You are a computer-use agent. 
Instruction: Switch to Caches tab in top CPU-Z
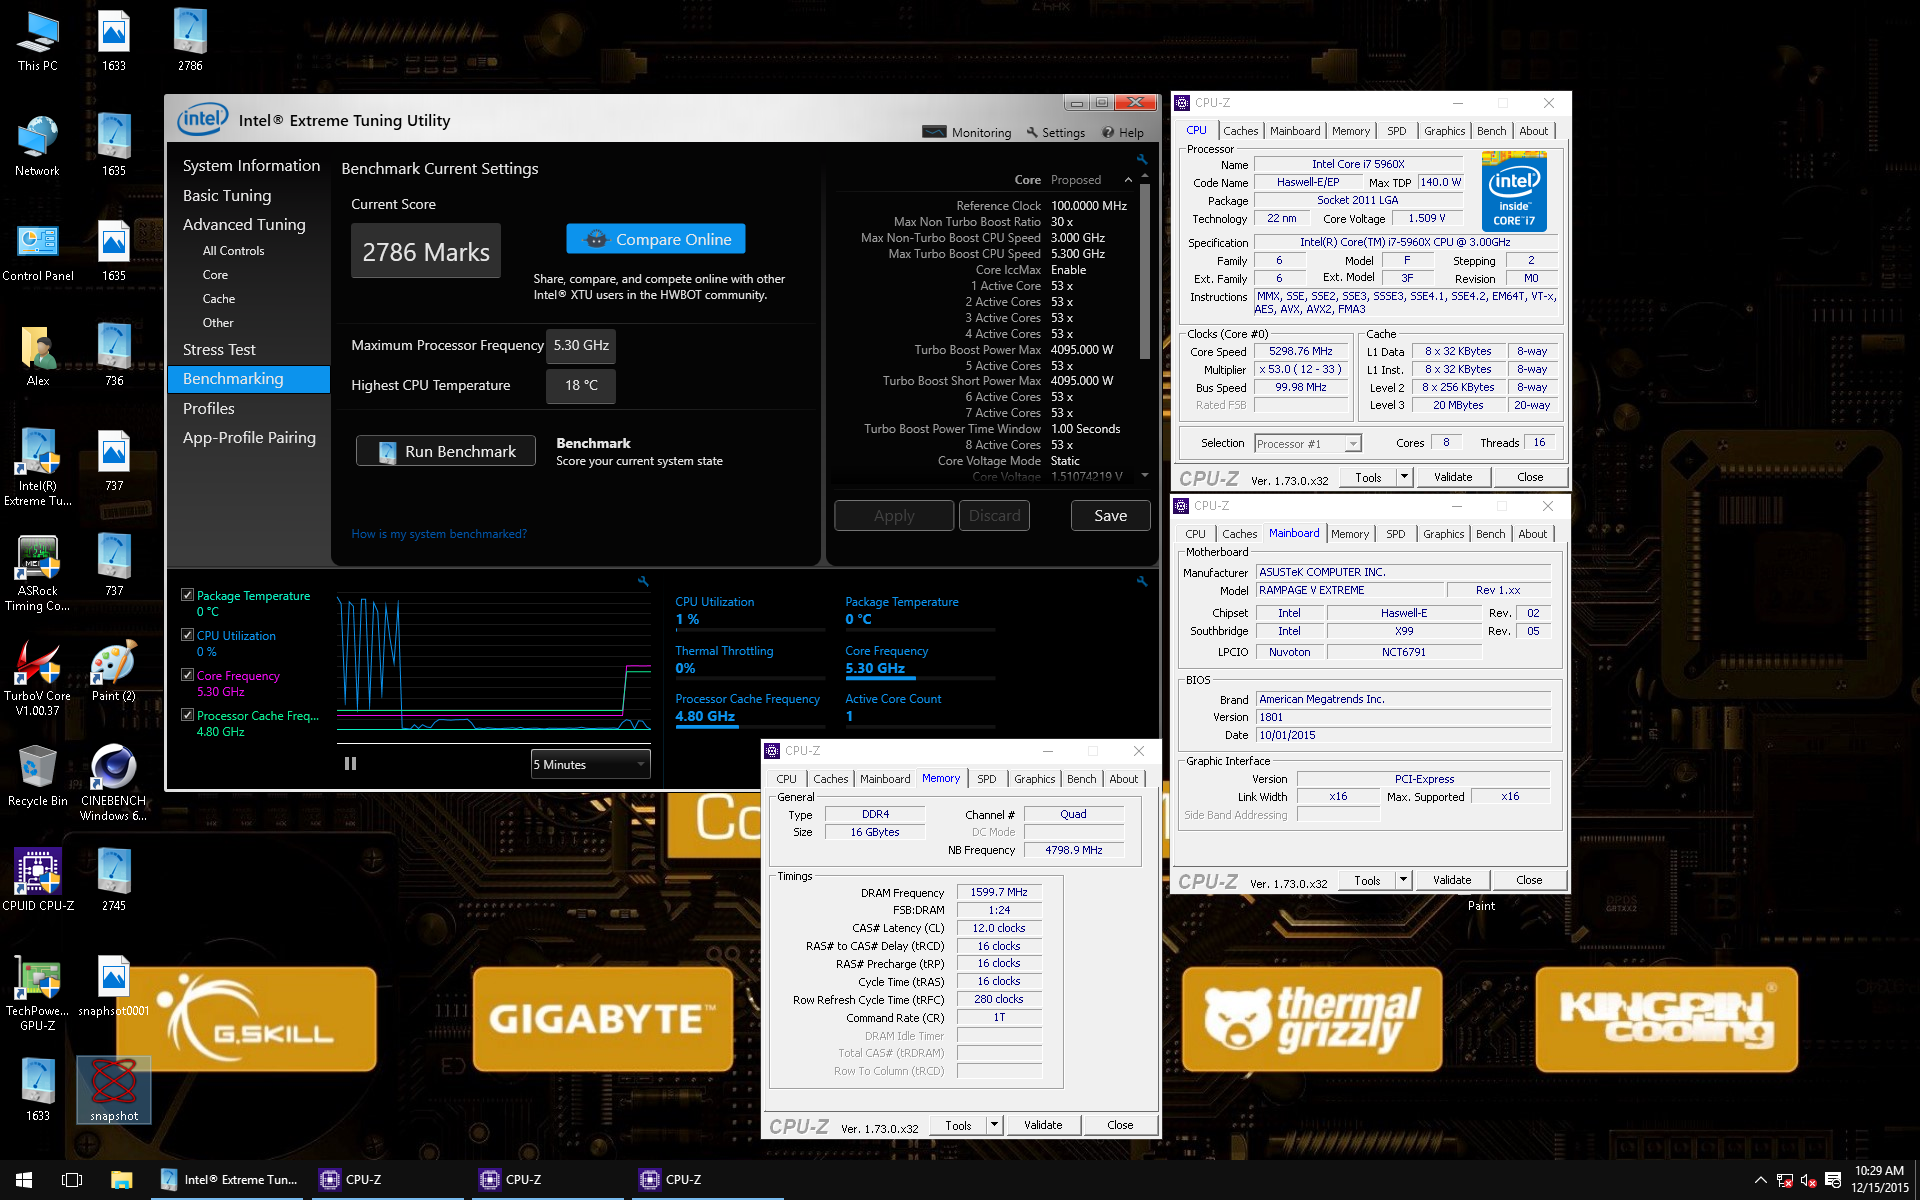tap(1240, 131)
